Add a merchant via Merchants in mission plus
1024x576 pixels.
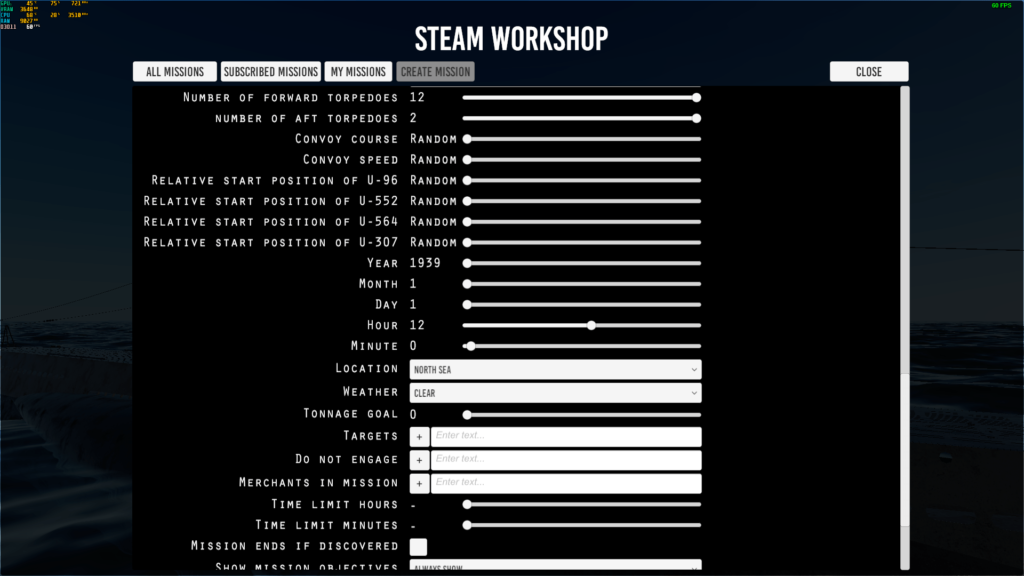pos(419,484)
